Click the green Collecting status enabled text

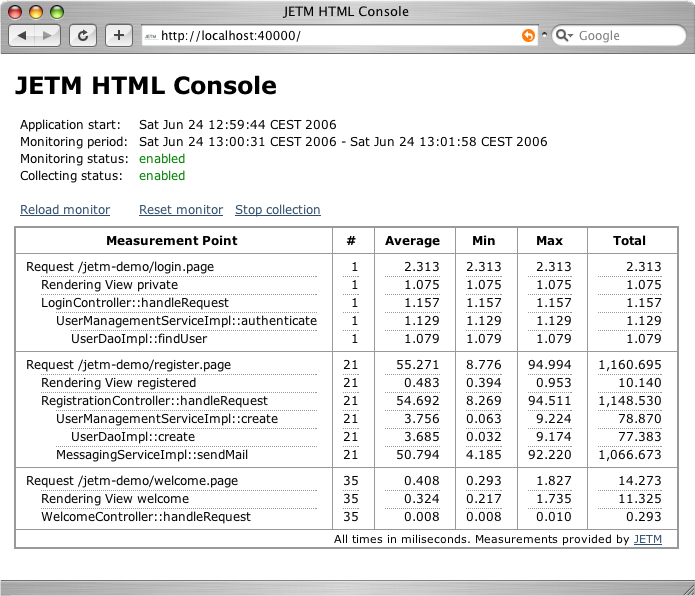pos(162,176)
